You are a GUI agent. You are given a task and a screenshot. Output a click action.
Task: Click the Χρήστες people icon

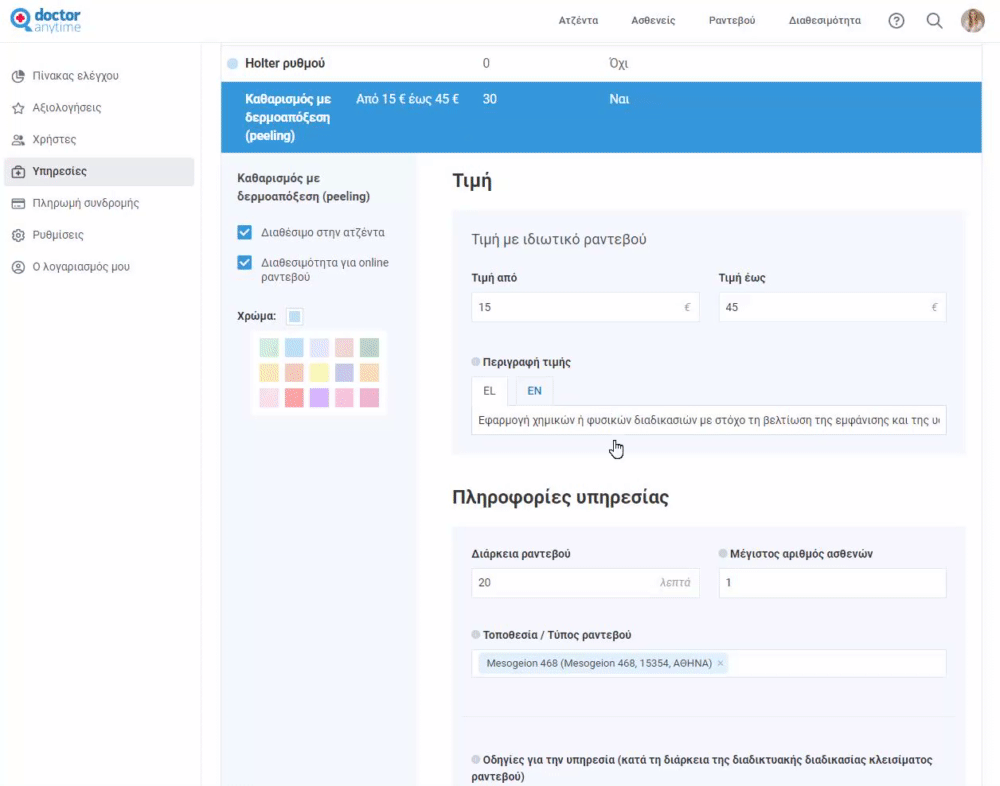point(18,140)
